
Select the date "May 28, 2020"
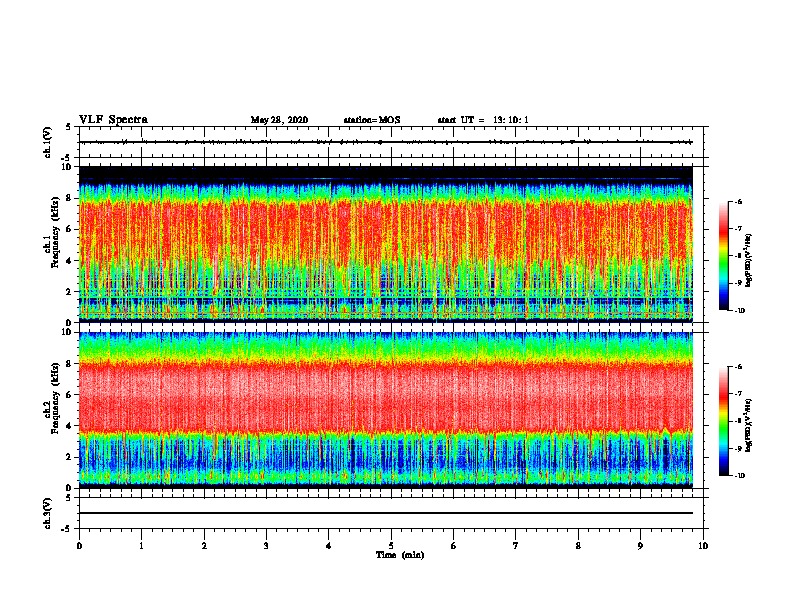[279, 120]
